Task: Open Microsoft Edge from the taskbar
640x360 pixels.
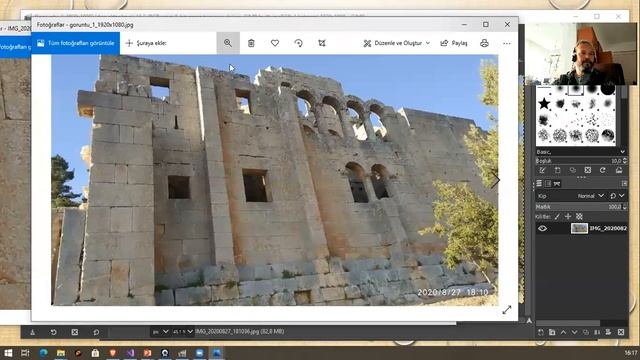Action: (43, 353)
